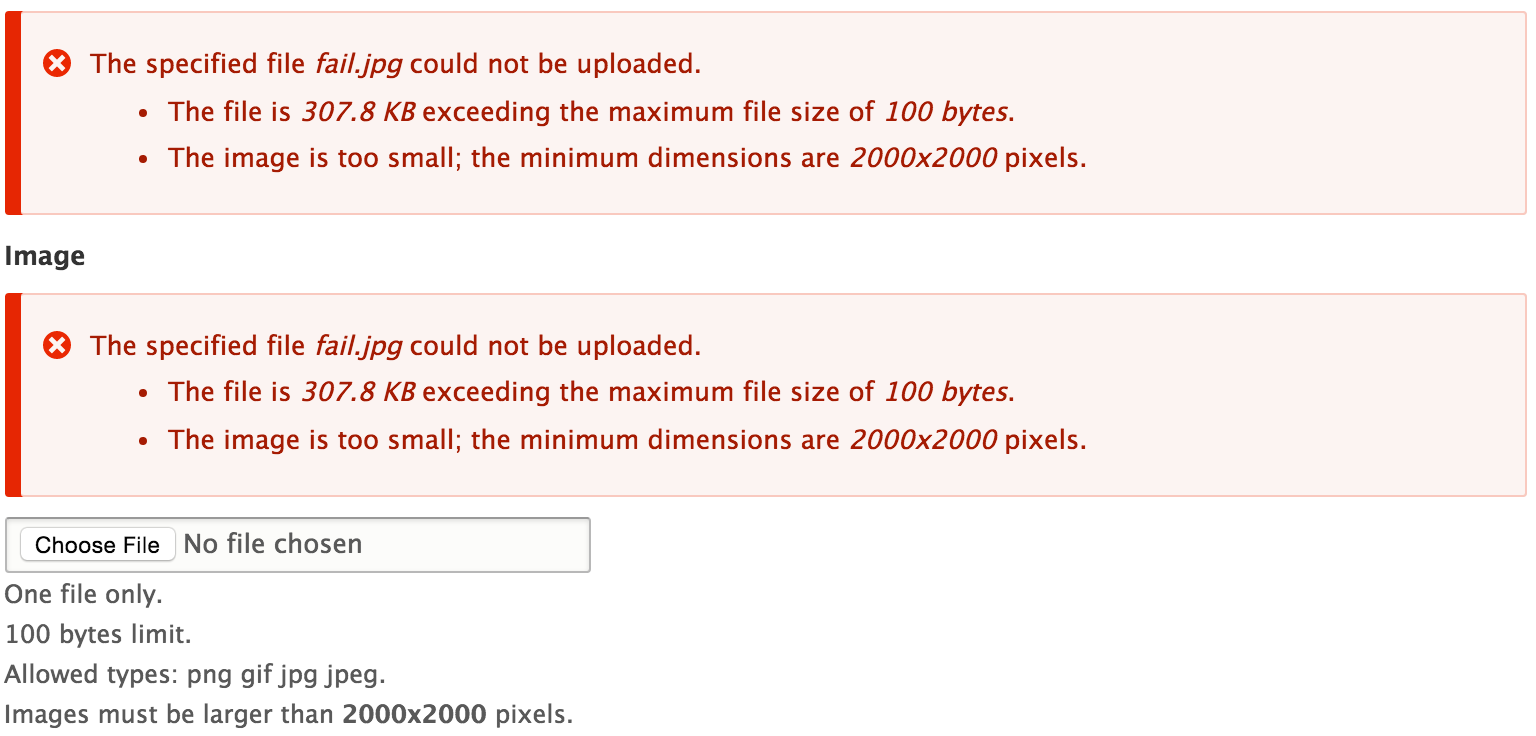Image resolution: width=1536 pixels, height=736 pixels.
Task: Click 100 bytes text in lower error message
Action: pos(946,392)
